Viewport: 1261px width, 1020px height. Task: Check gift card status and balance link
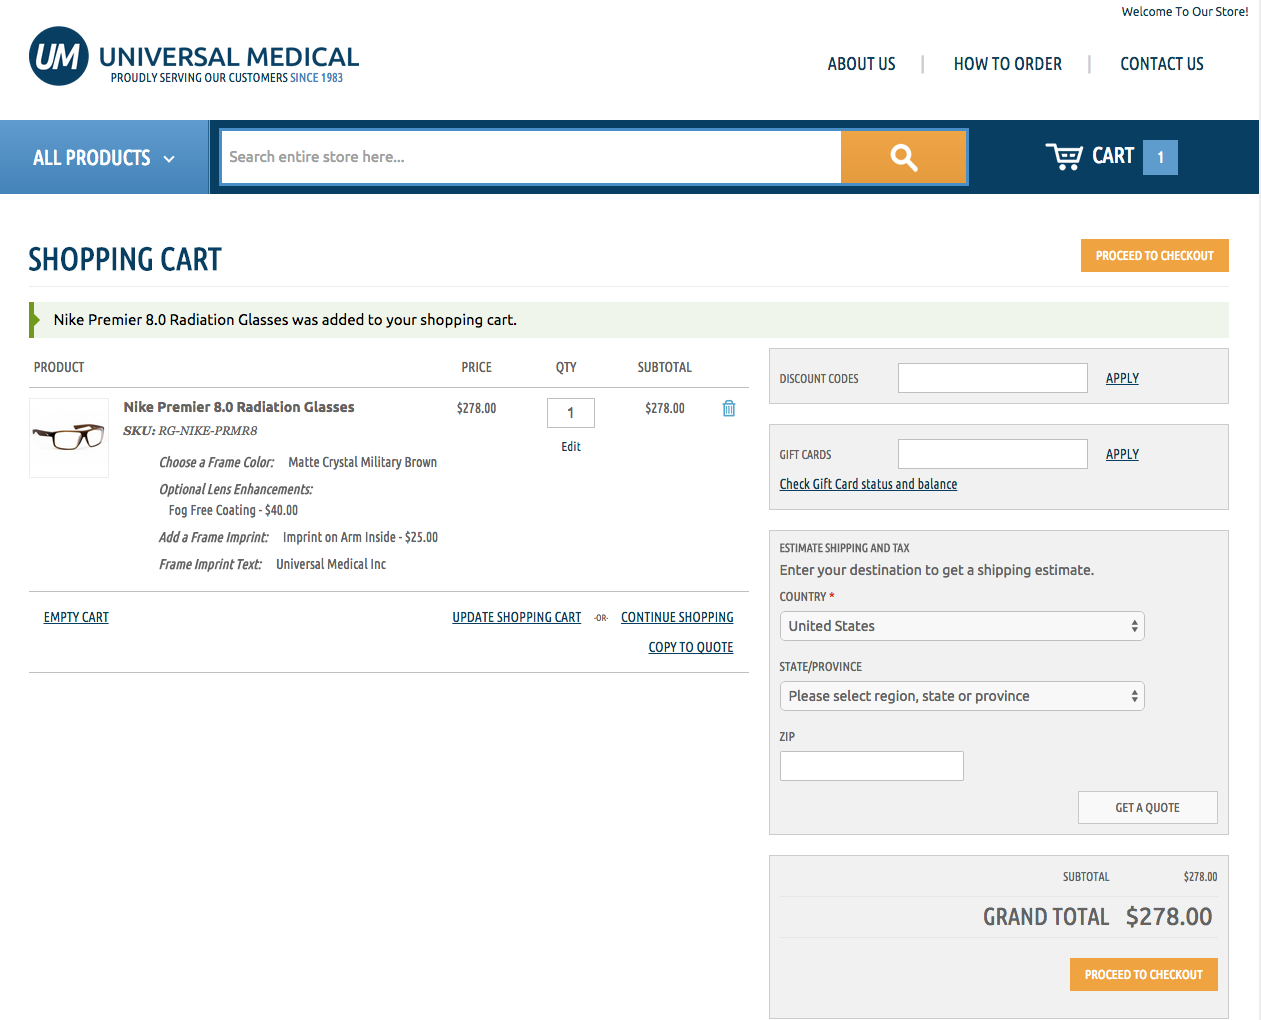click(868, 484)
